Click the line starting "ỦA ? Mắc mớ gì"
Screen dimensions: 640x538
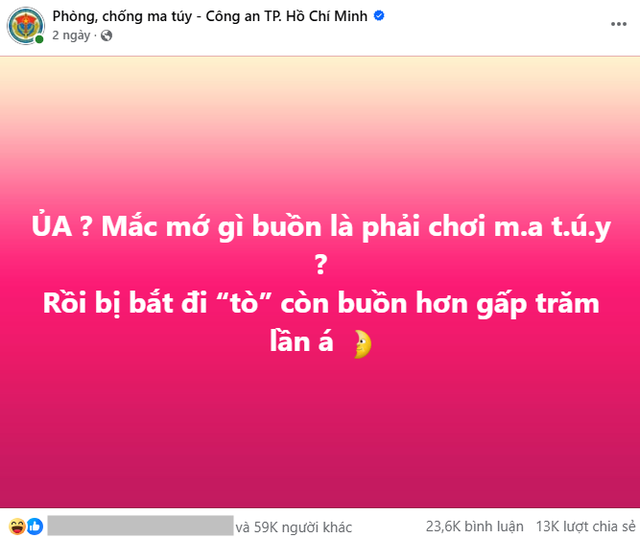[x=321, y=227]
